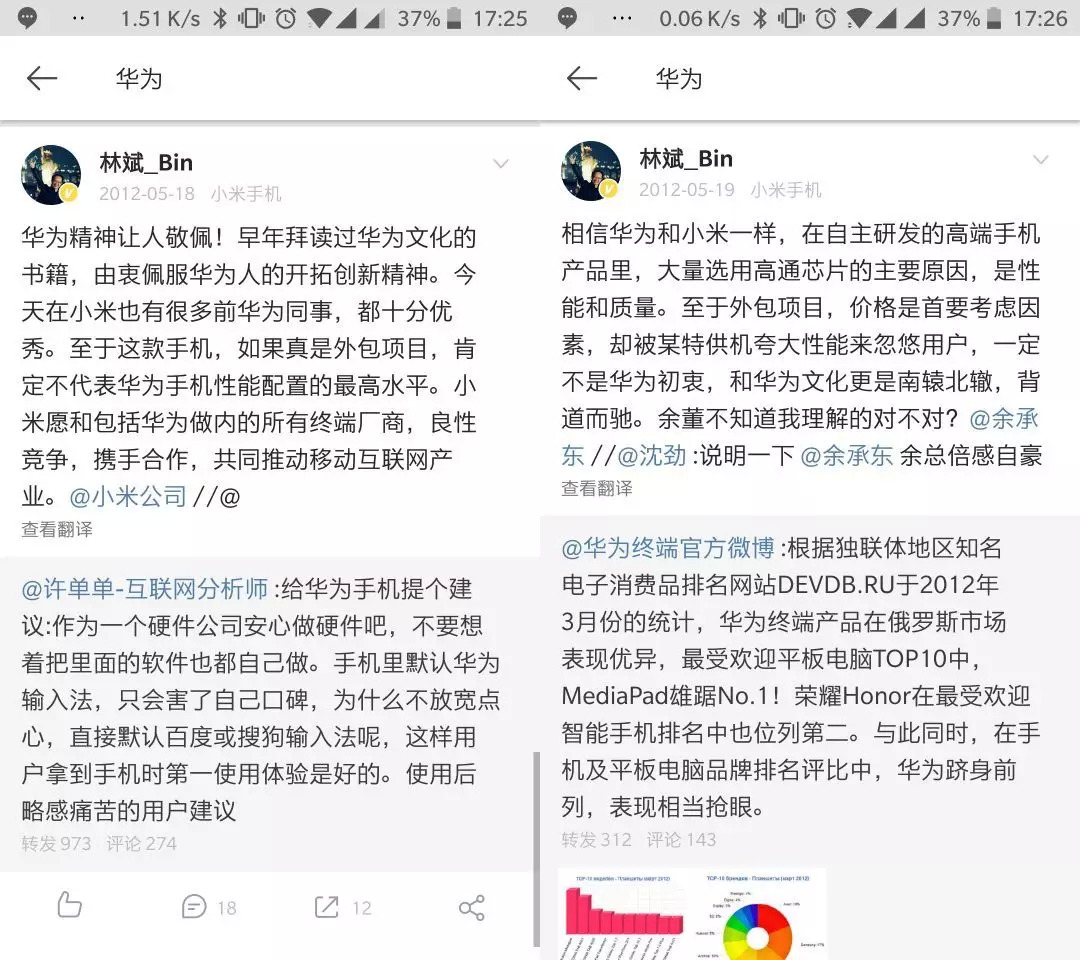Open the @华为终端官方微博 profile link
1080x960 pixels.
pyautogui.click(x=668, y=548)
